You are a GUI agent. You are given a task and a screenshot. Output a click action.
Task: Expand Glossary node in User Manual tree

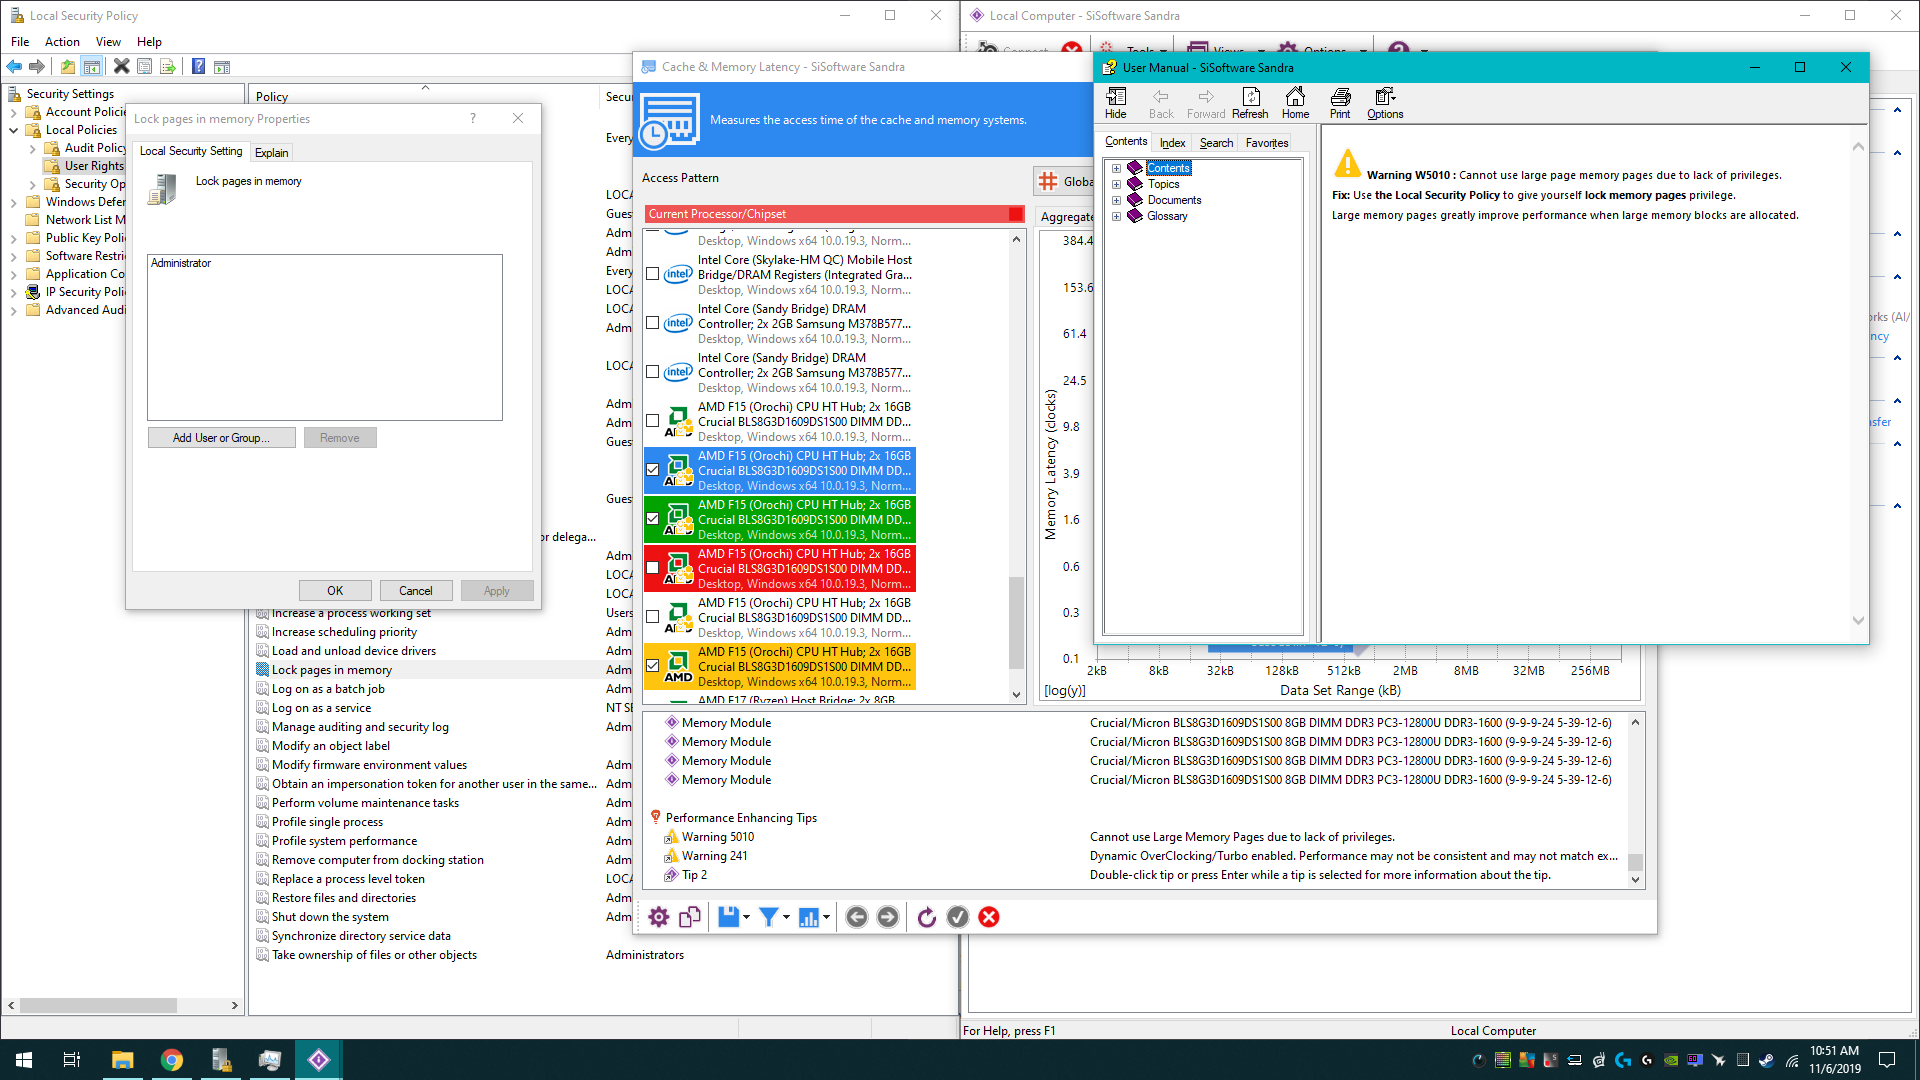point(1116,216)
